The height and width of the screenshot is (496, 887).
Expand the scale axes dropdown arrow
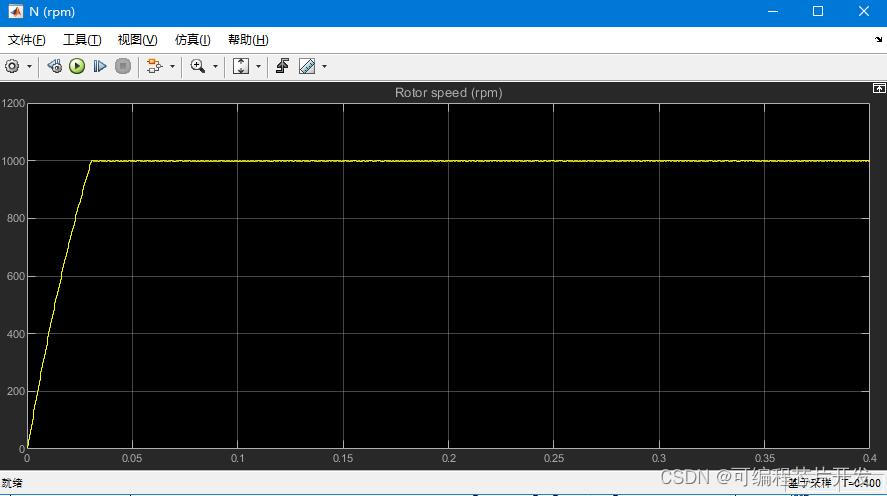[x=259, y=67]
